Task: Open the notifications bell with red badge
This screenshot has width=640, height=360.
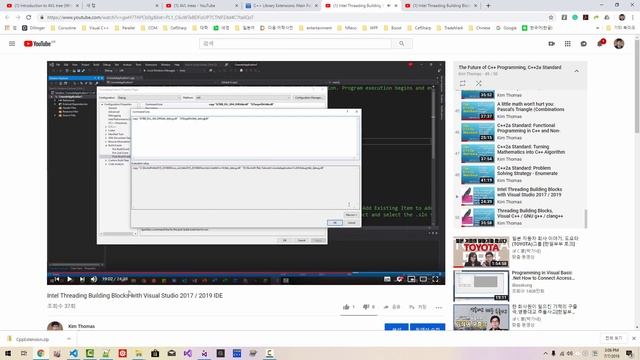Action: click(x=600, y=43)
